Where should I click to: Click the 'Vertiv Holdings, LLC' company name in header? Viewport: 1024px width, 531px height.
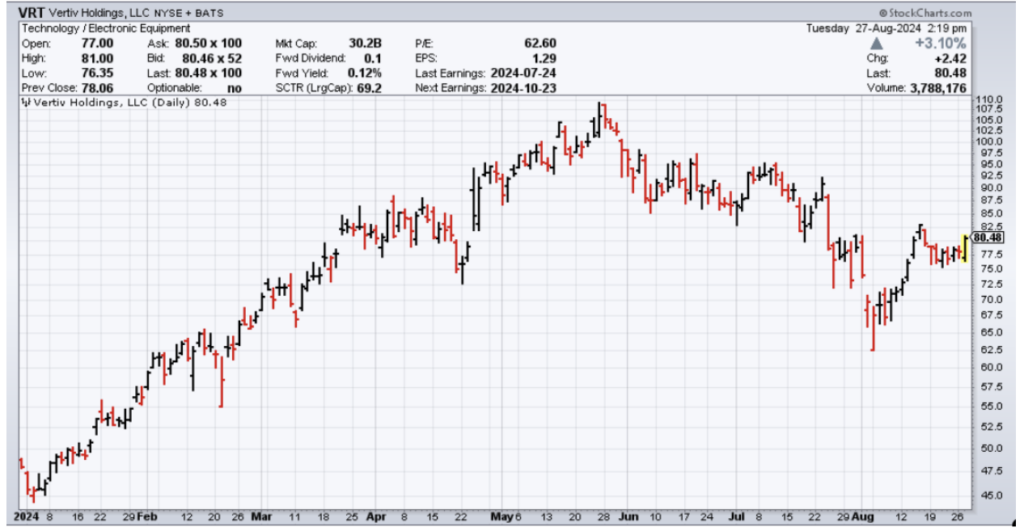pos(99,13)
